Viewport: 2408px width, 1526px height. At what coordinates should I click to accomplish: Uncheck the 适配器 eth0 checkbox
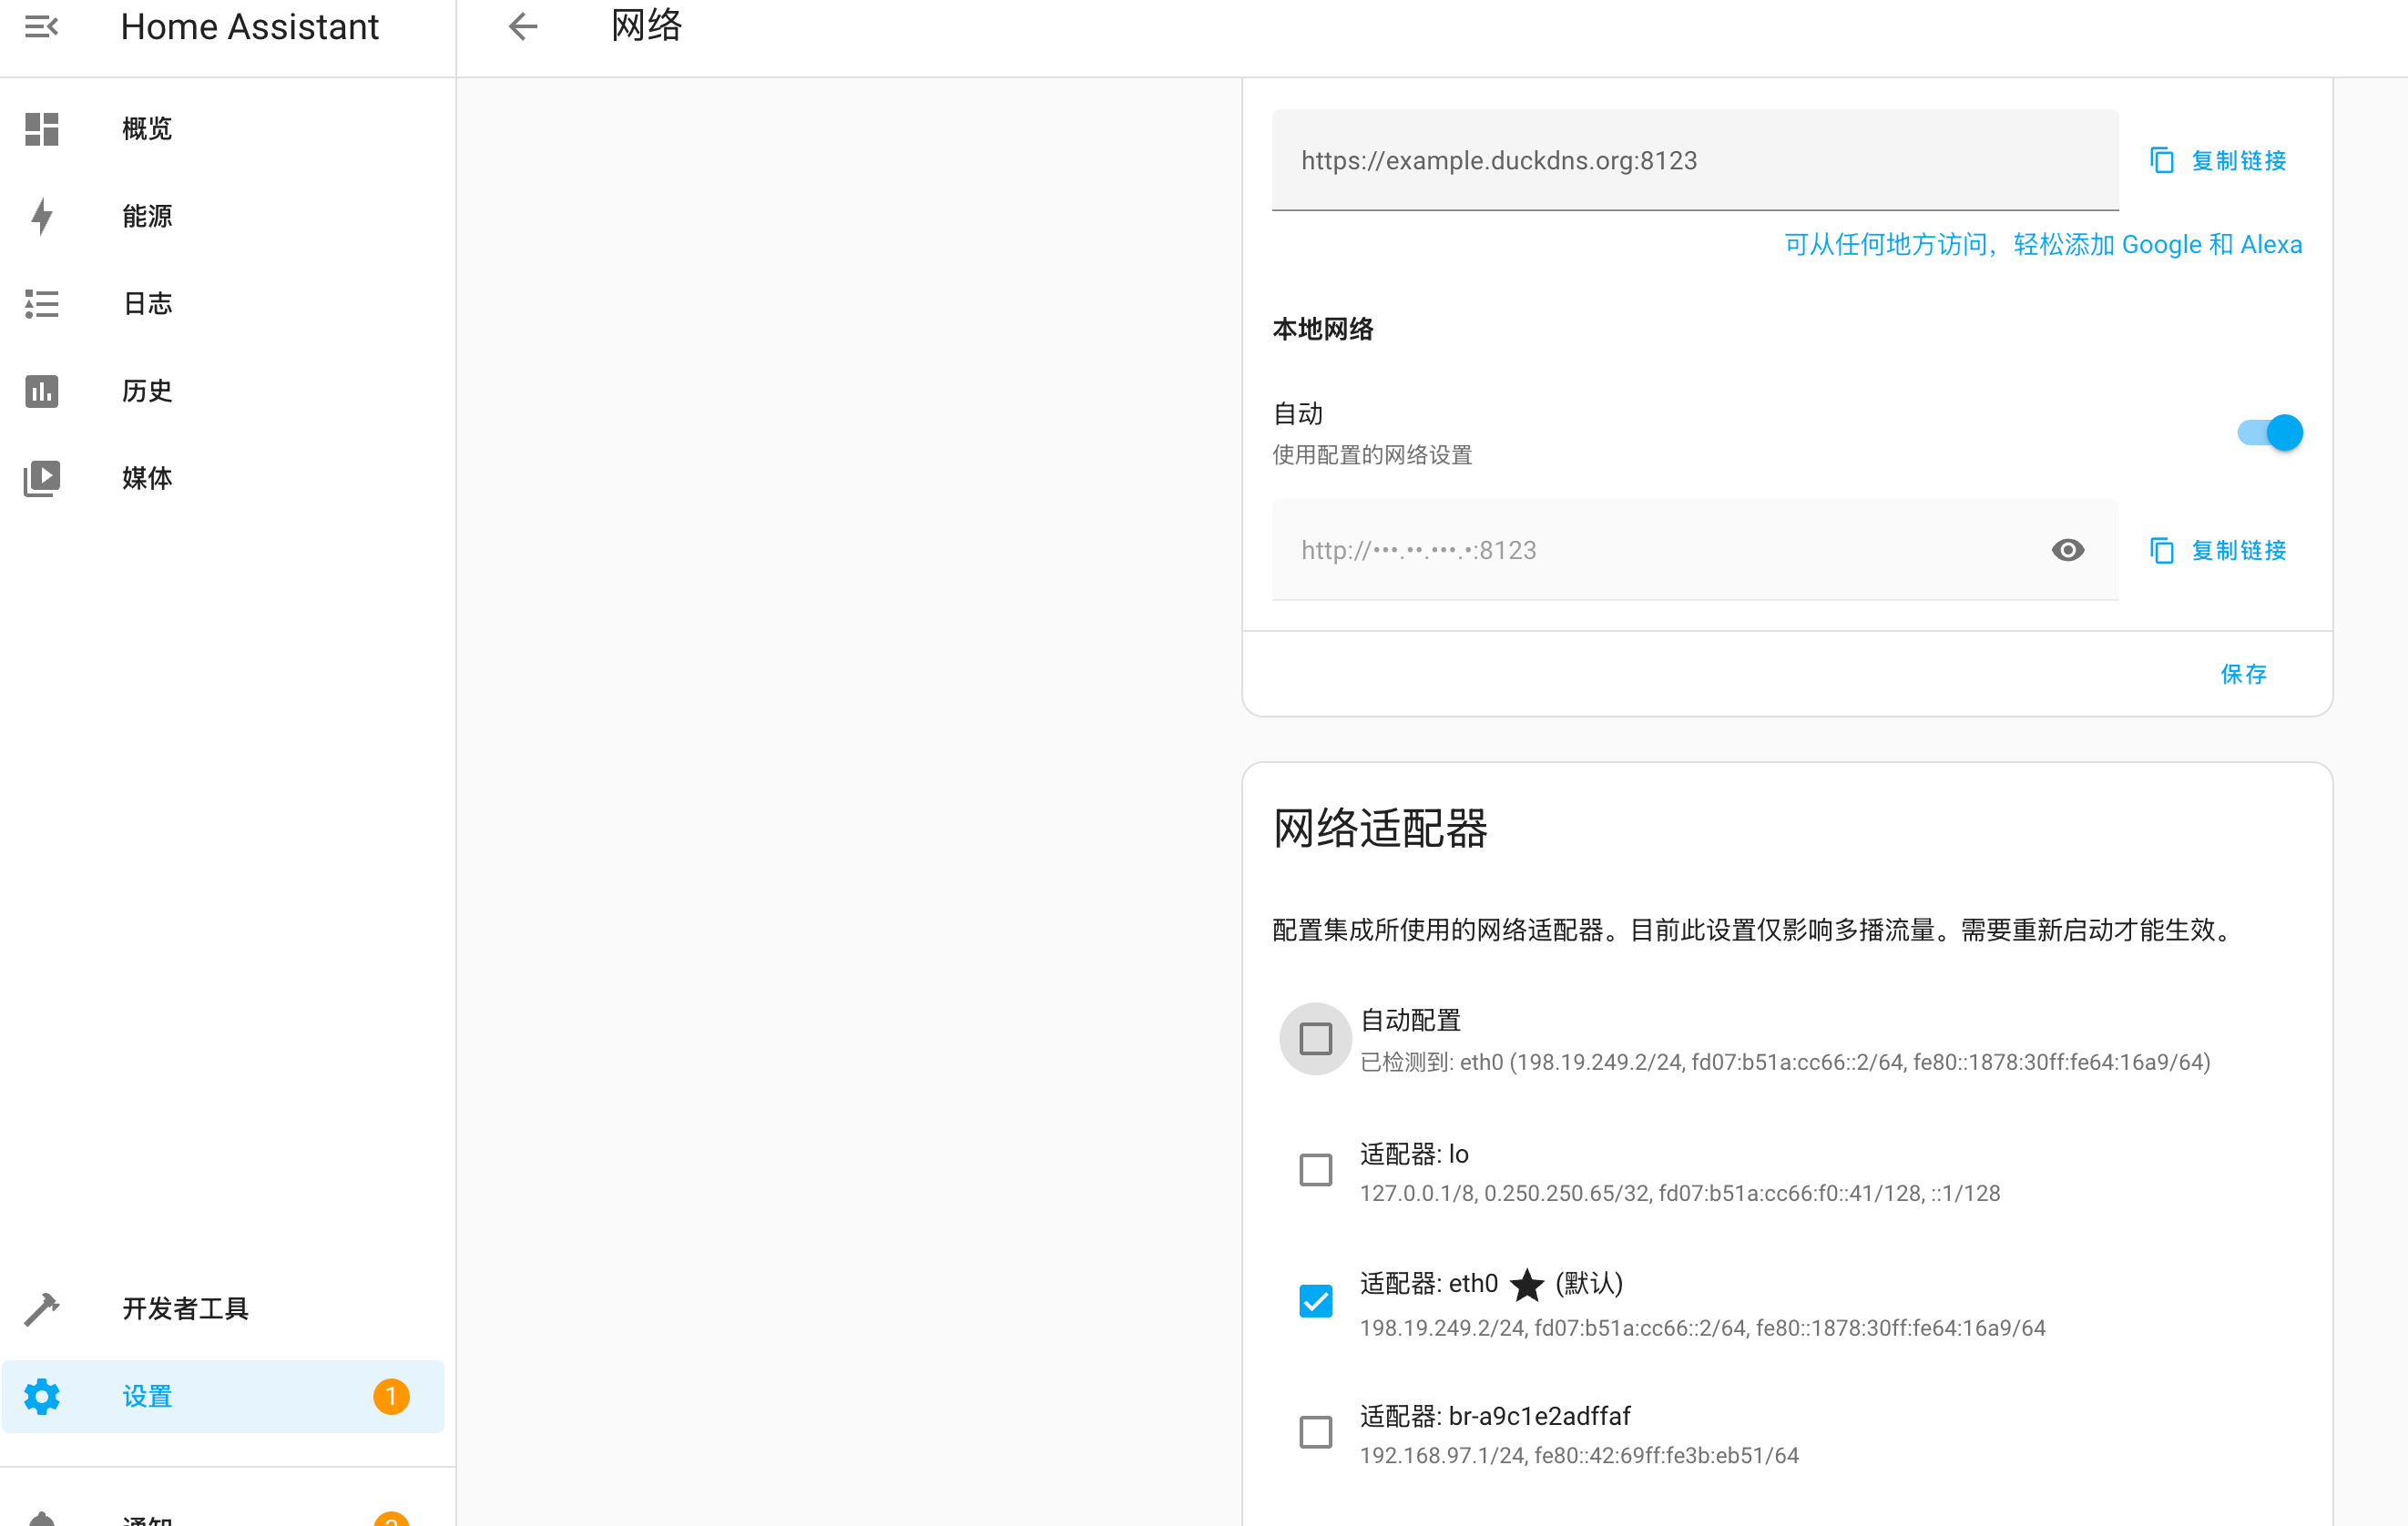click(x=1315, y=1301)
